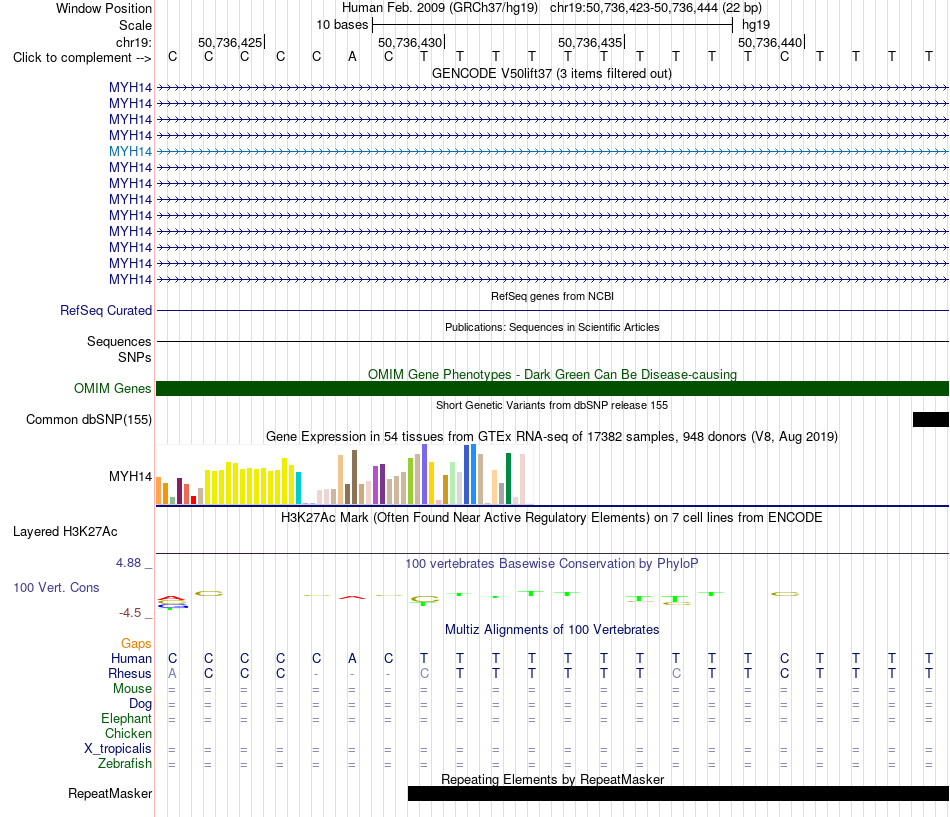Click 'Short Genetic Variants from dbSNP' title
This screenshot has height=817, width=950.
pos(552,405)
